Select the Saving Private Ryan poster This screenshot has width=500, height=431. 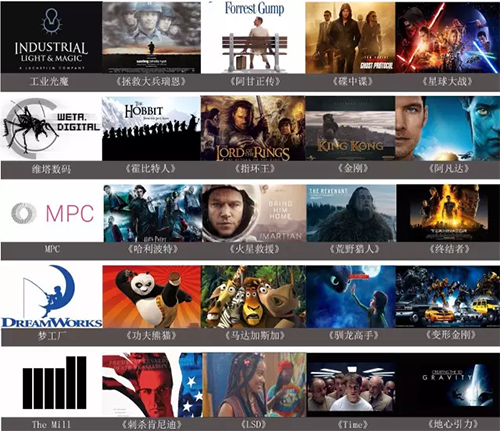pyautogui.click(x=151, y=37)
